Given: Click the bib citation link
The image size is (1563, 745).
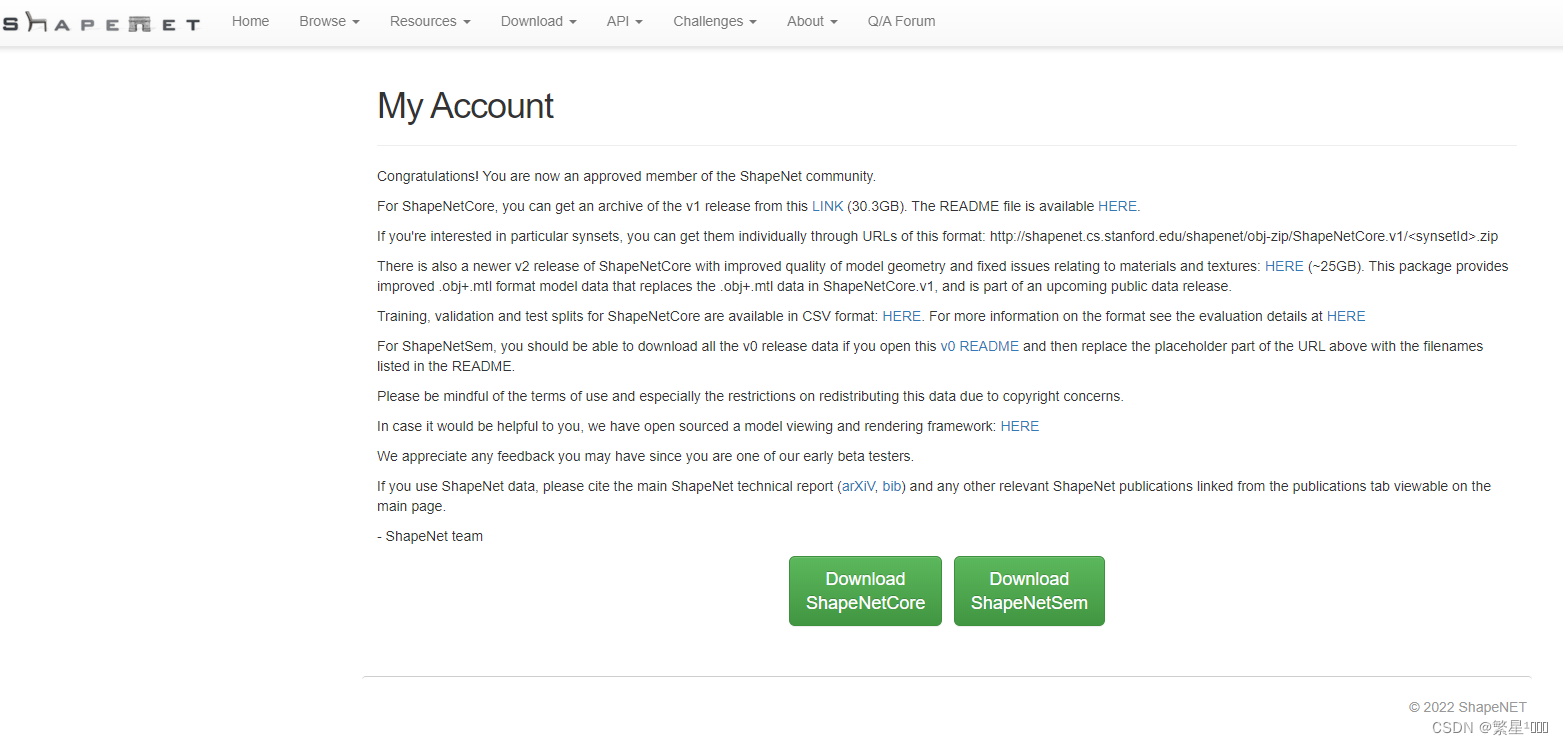Looking at the screenshot, I should coord(891,486).
